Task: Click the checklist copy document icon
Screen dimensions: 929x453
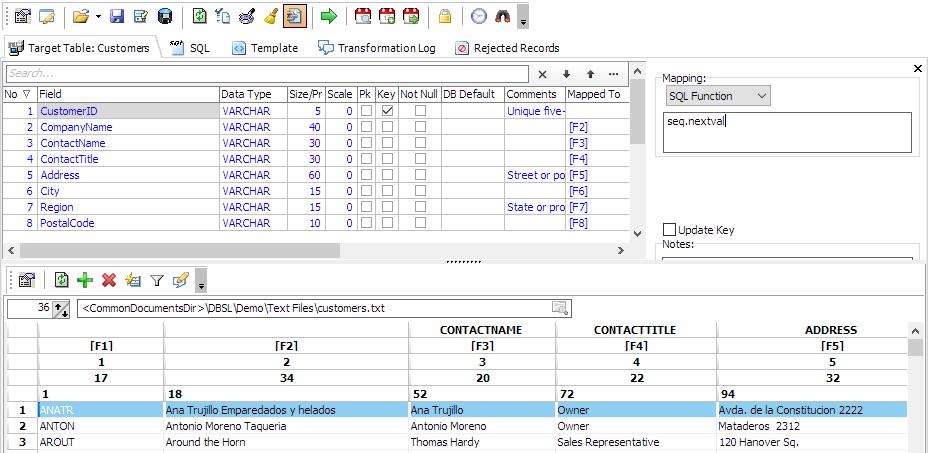Action: pyautogui.click(x=223, y=17)
